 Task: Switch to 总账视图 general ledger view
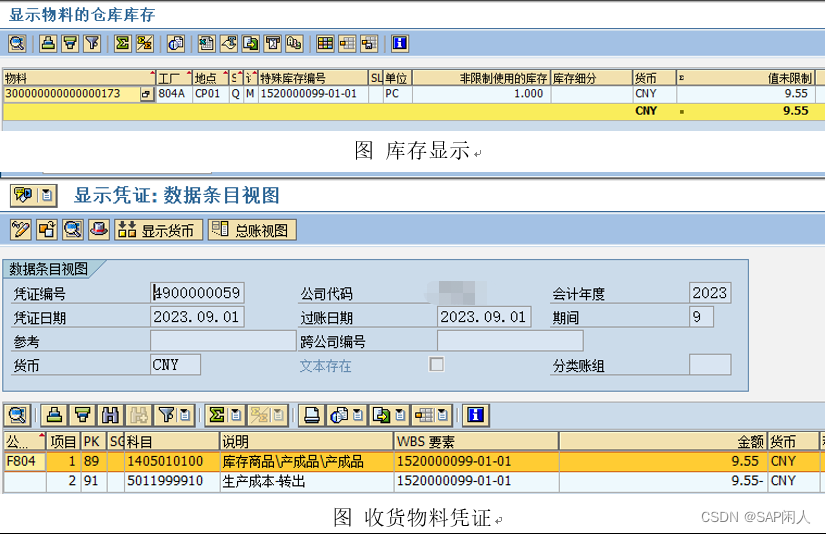coord(252,230)
